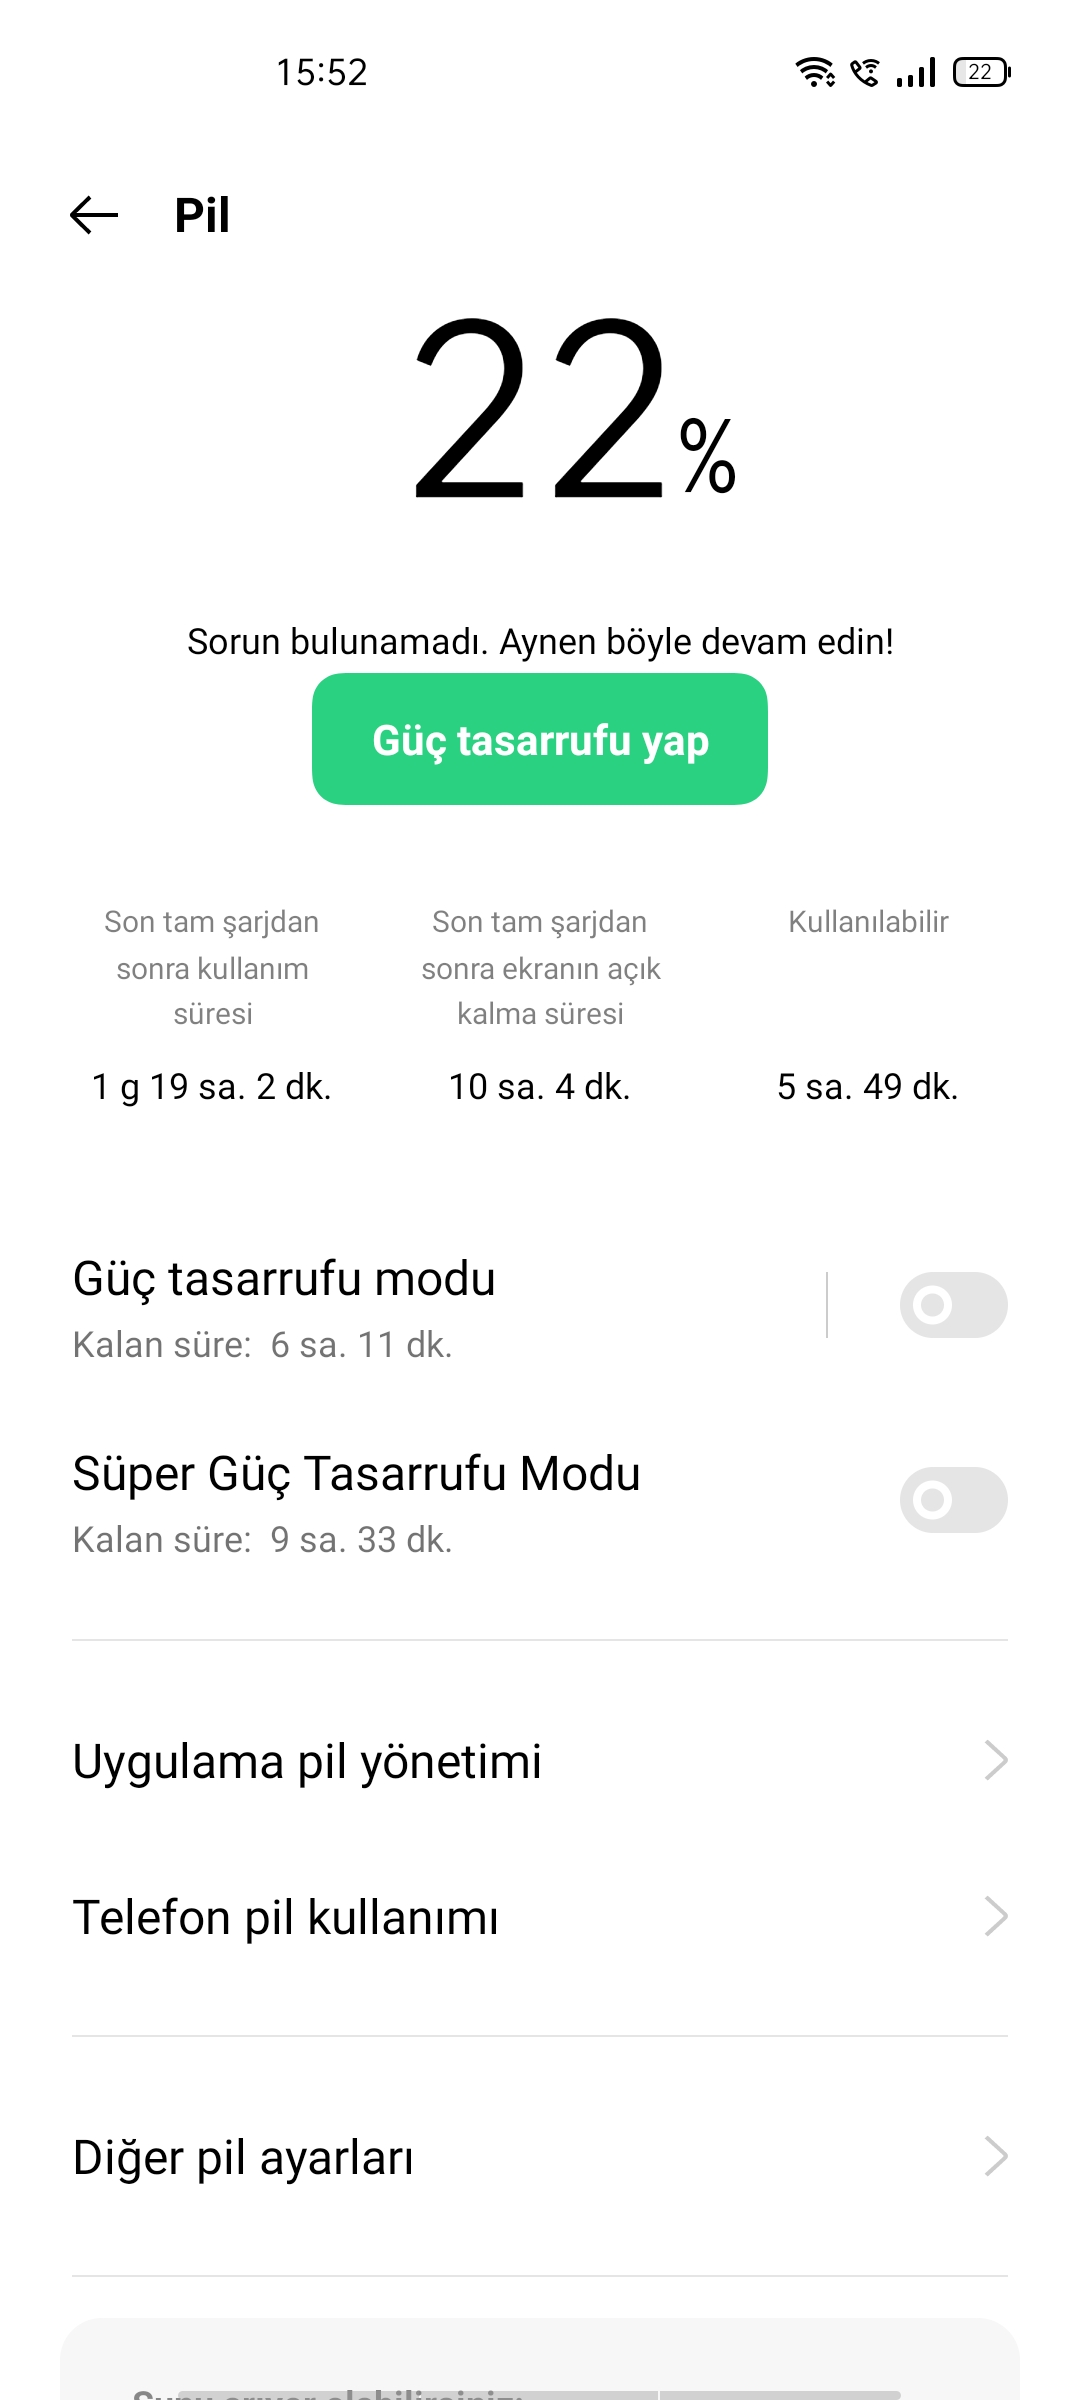Image resolution: width=1080 pixels, height=2400 pixels.
Task: Open Telefon pil kullanımı entry
Action: coord(540,1917)
